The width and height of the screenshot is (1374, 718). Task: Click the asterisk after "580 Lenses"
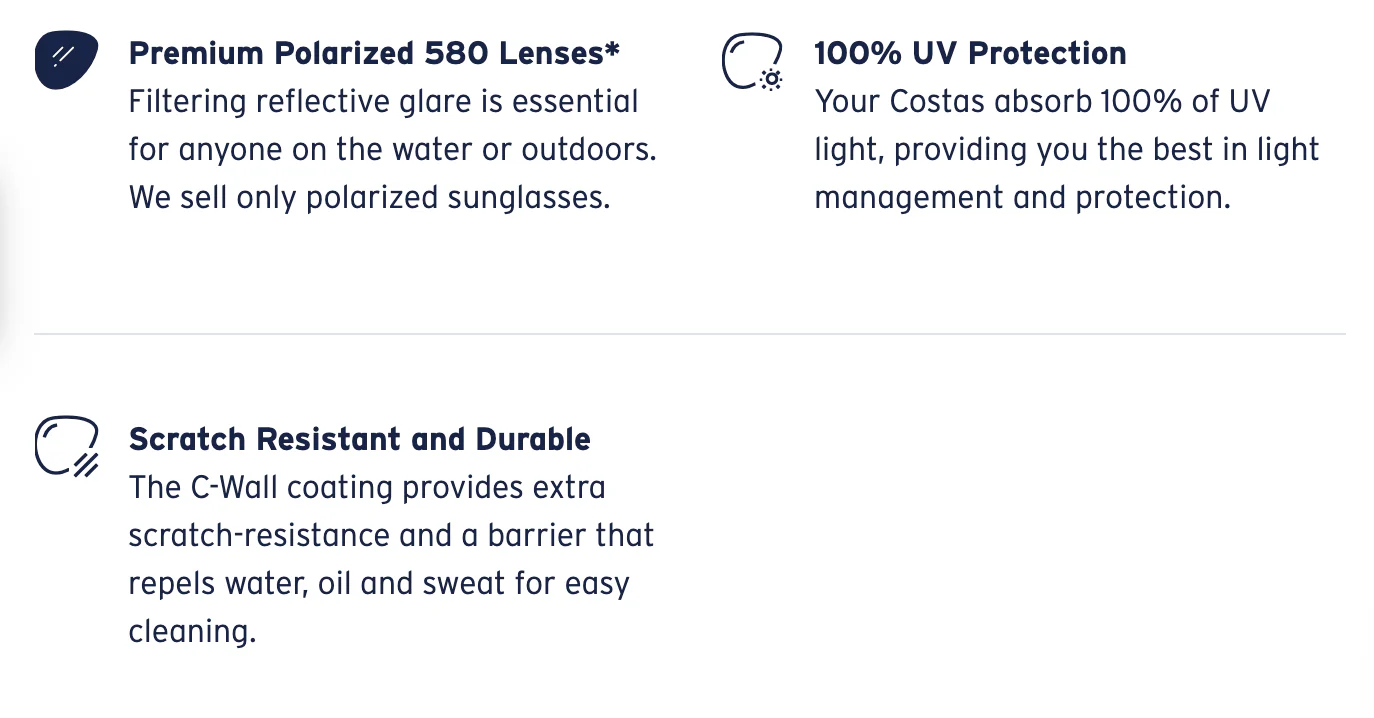pos(611,48)
